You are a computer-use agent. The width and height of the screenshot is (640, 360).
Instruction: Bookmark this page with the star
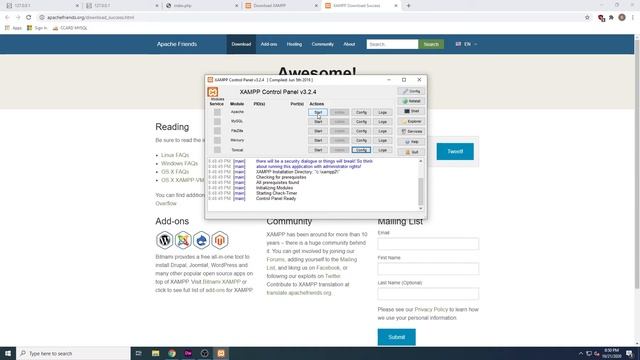pyautogui.click(x=587, y=18)
